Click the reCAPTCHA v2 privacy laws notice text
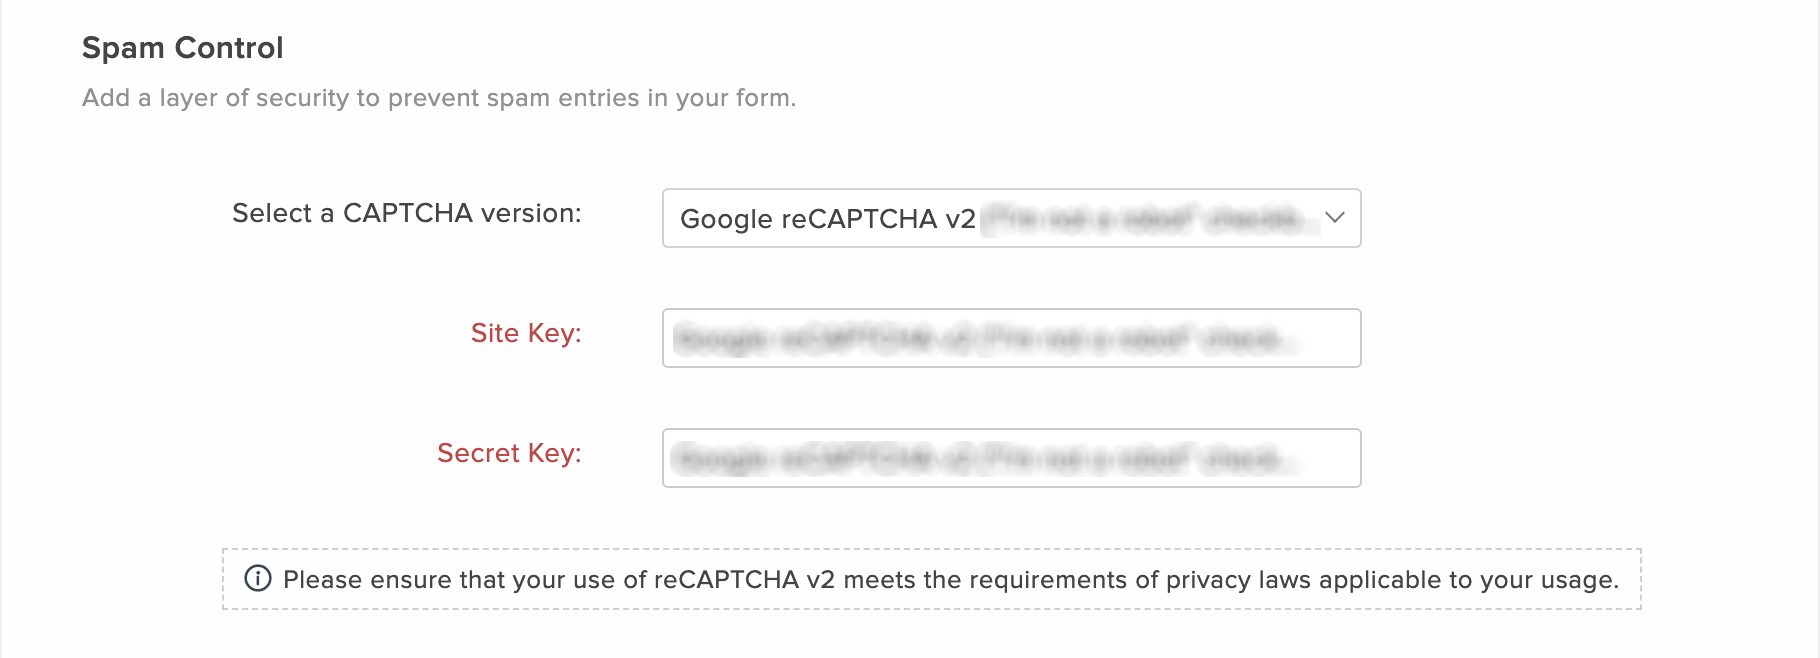Screen dimensions: 1820x658 [x=950, y=580]
